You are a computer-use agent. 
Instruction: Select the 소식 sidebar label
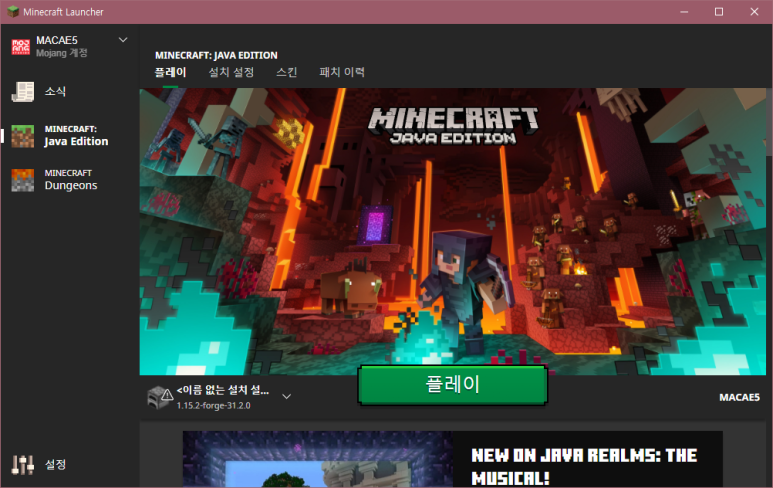pos(55,92)
